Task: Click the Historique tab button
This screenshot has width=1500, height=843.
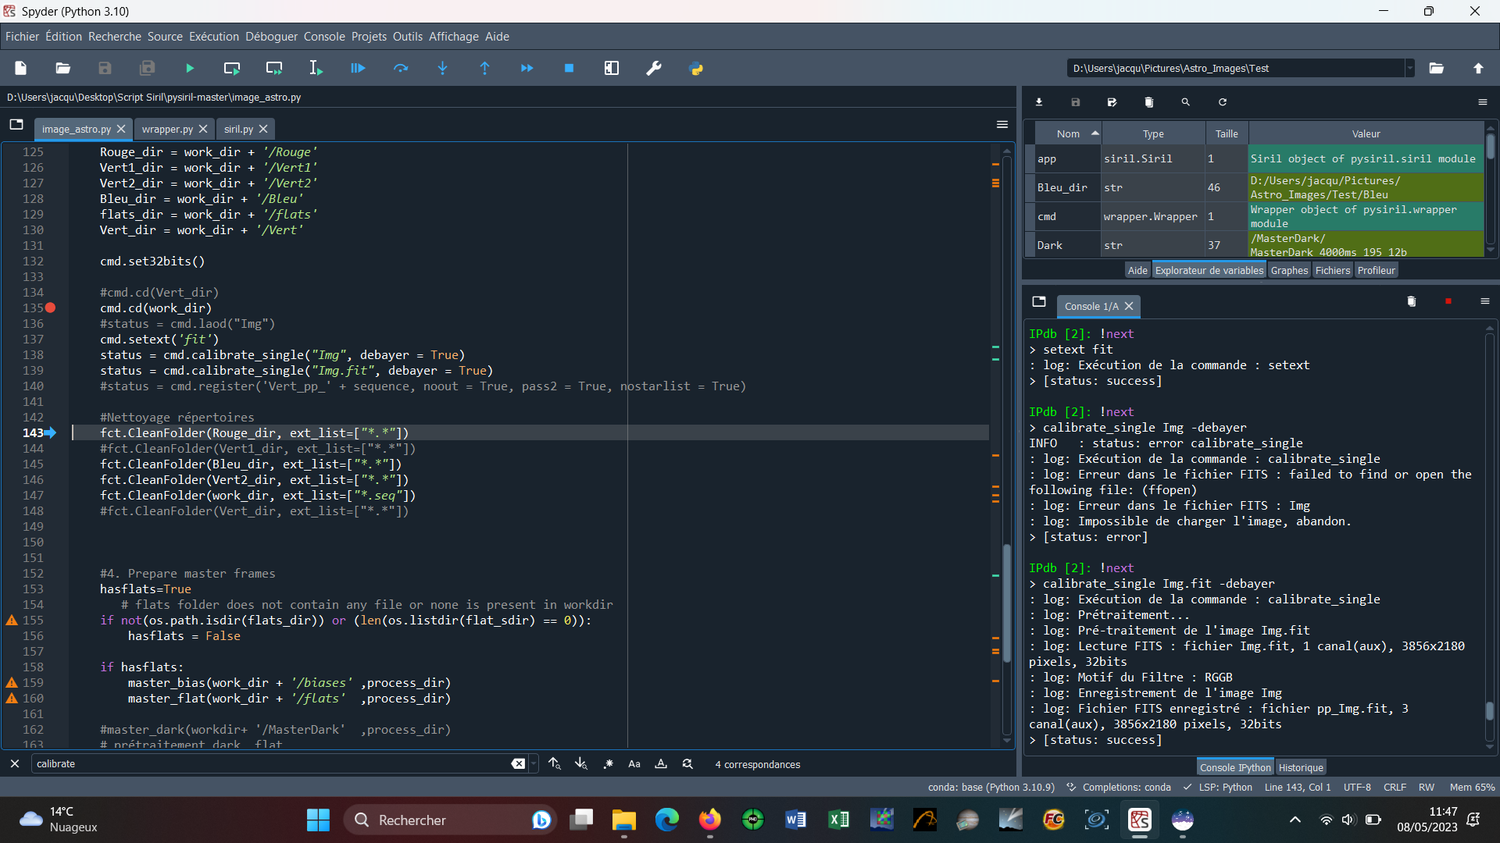Action: point(1301,767)
